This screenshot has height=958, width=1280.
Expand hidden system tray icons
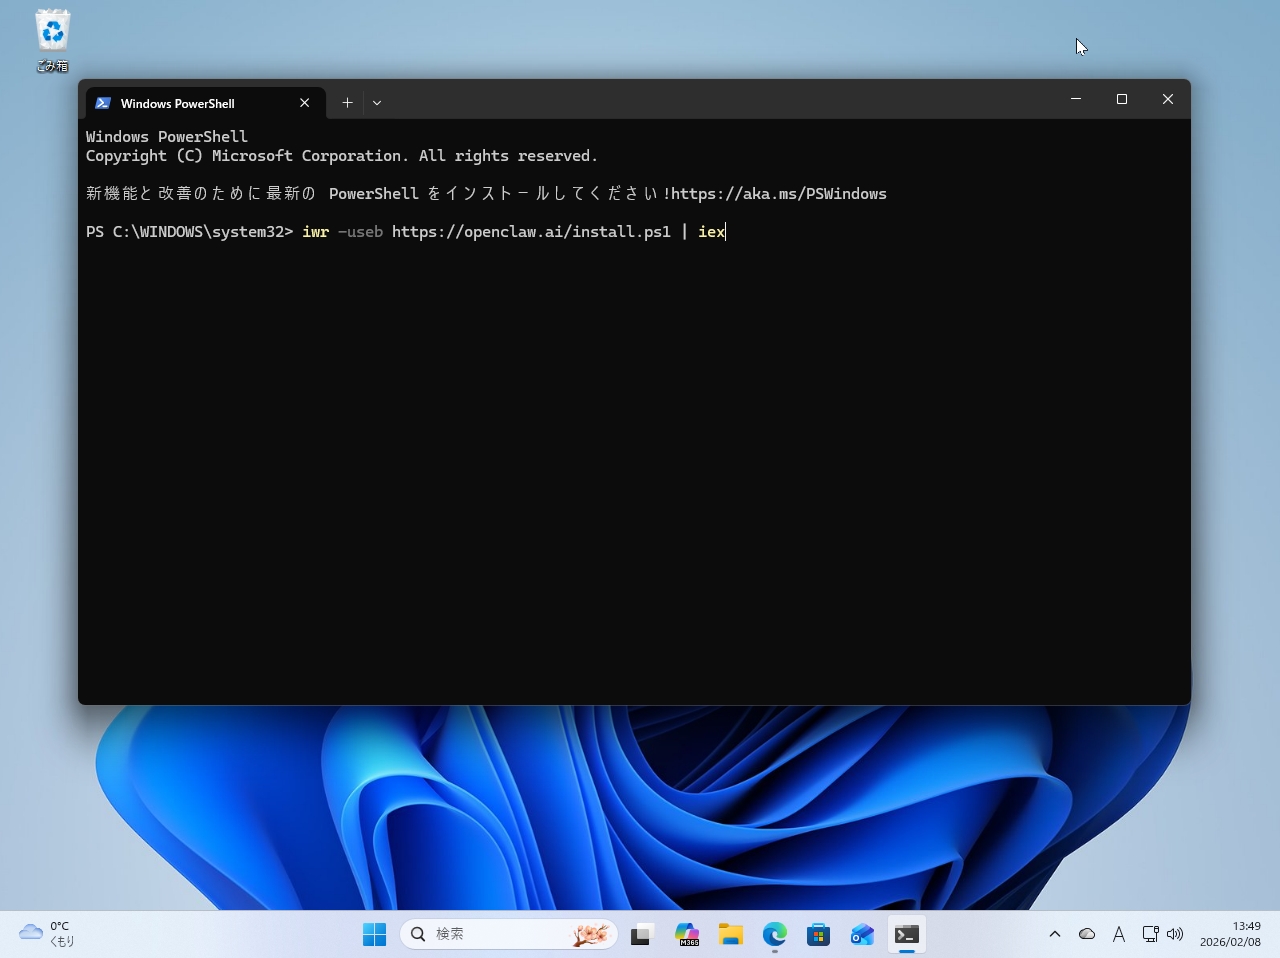click(1054, 933)
